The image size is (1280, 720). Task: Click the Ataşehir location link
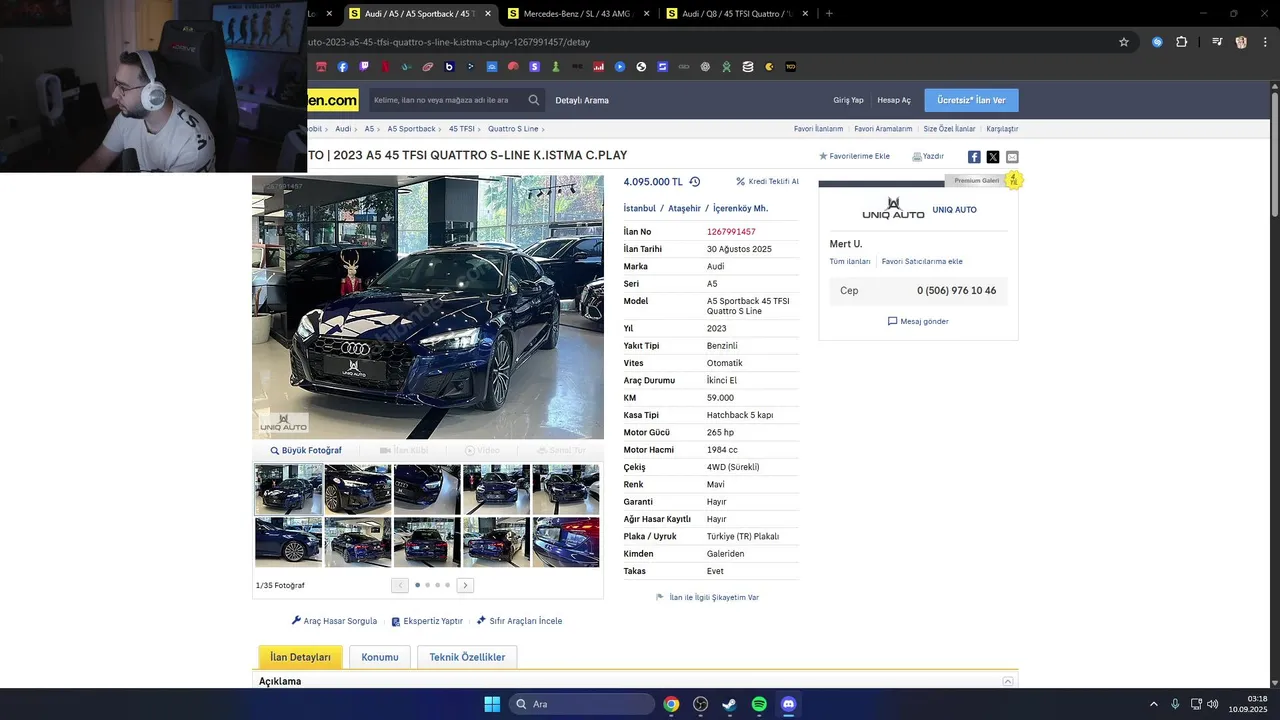point(684,209)
